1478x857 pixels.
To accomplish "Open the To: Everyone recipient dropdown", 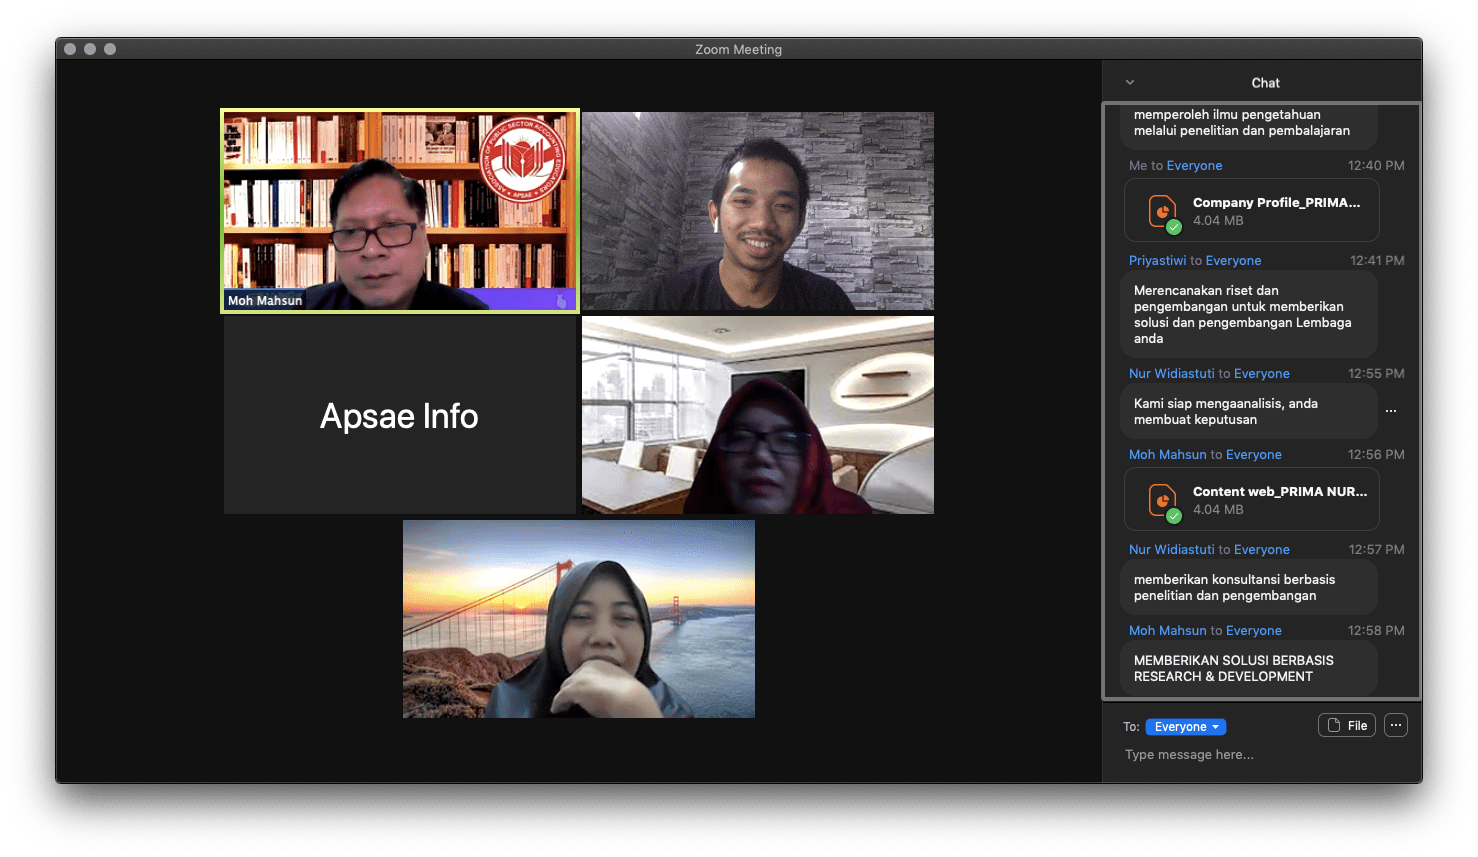I will (x=1186, y=727).
